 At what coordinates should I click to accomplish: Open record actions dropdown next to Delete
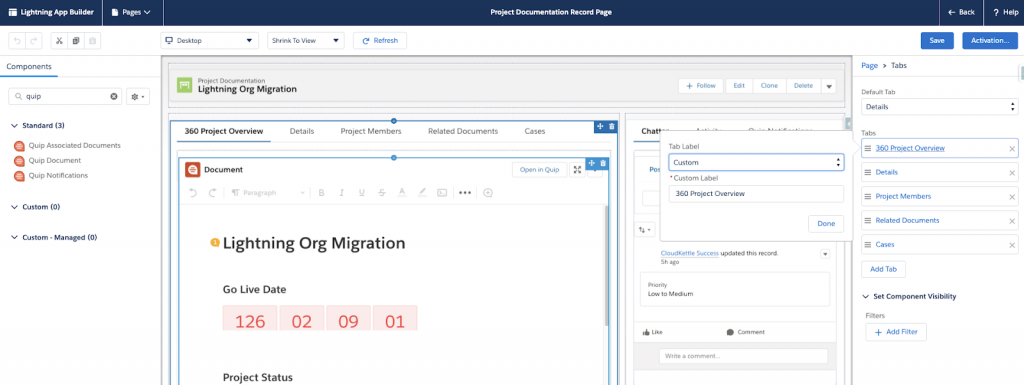[829, 85]
